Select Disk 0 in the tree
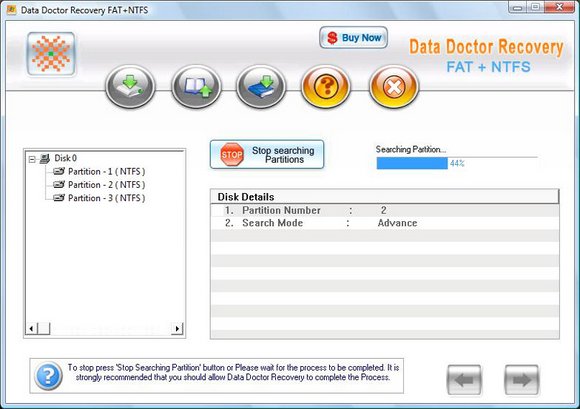This screenshot has height=409, width=580. click(x=65, y=158)
